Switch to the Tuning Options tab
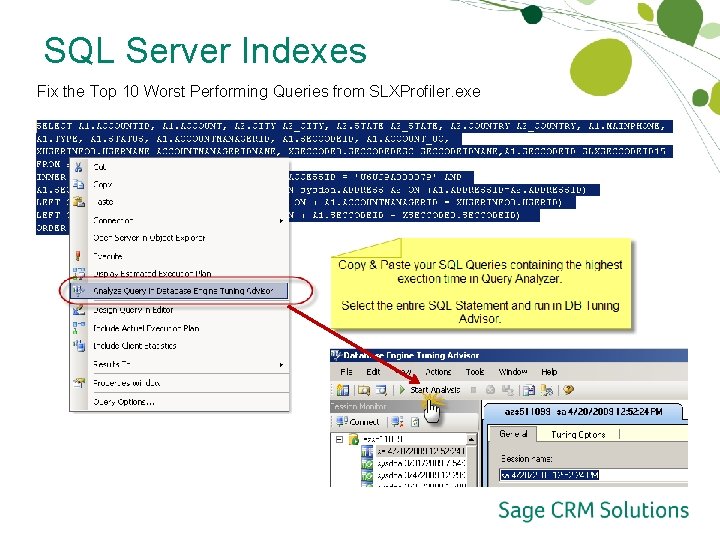The height and width of the screenshot is (540, 720). (x=578, y=434)
